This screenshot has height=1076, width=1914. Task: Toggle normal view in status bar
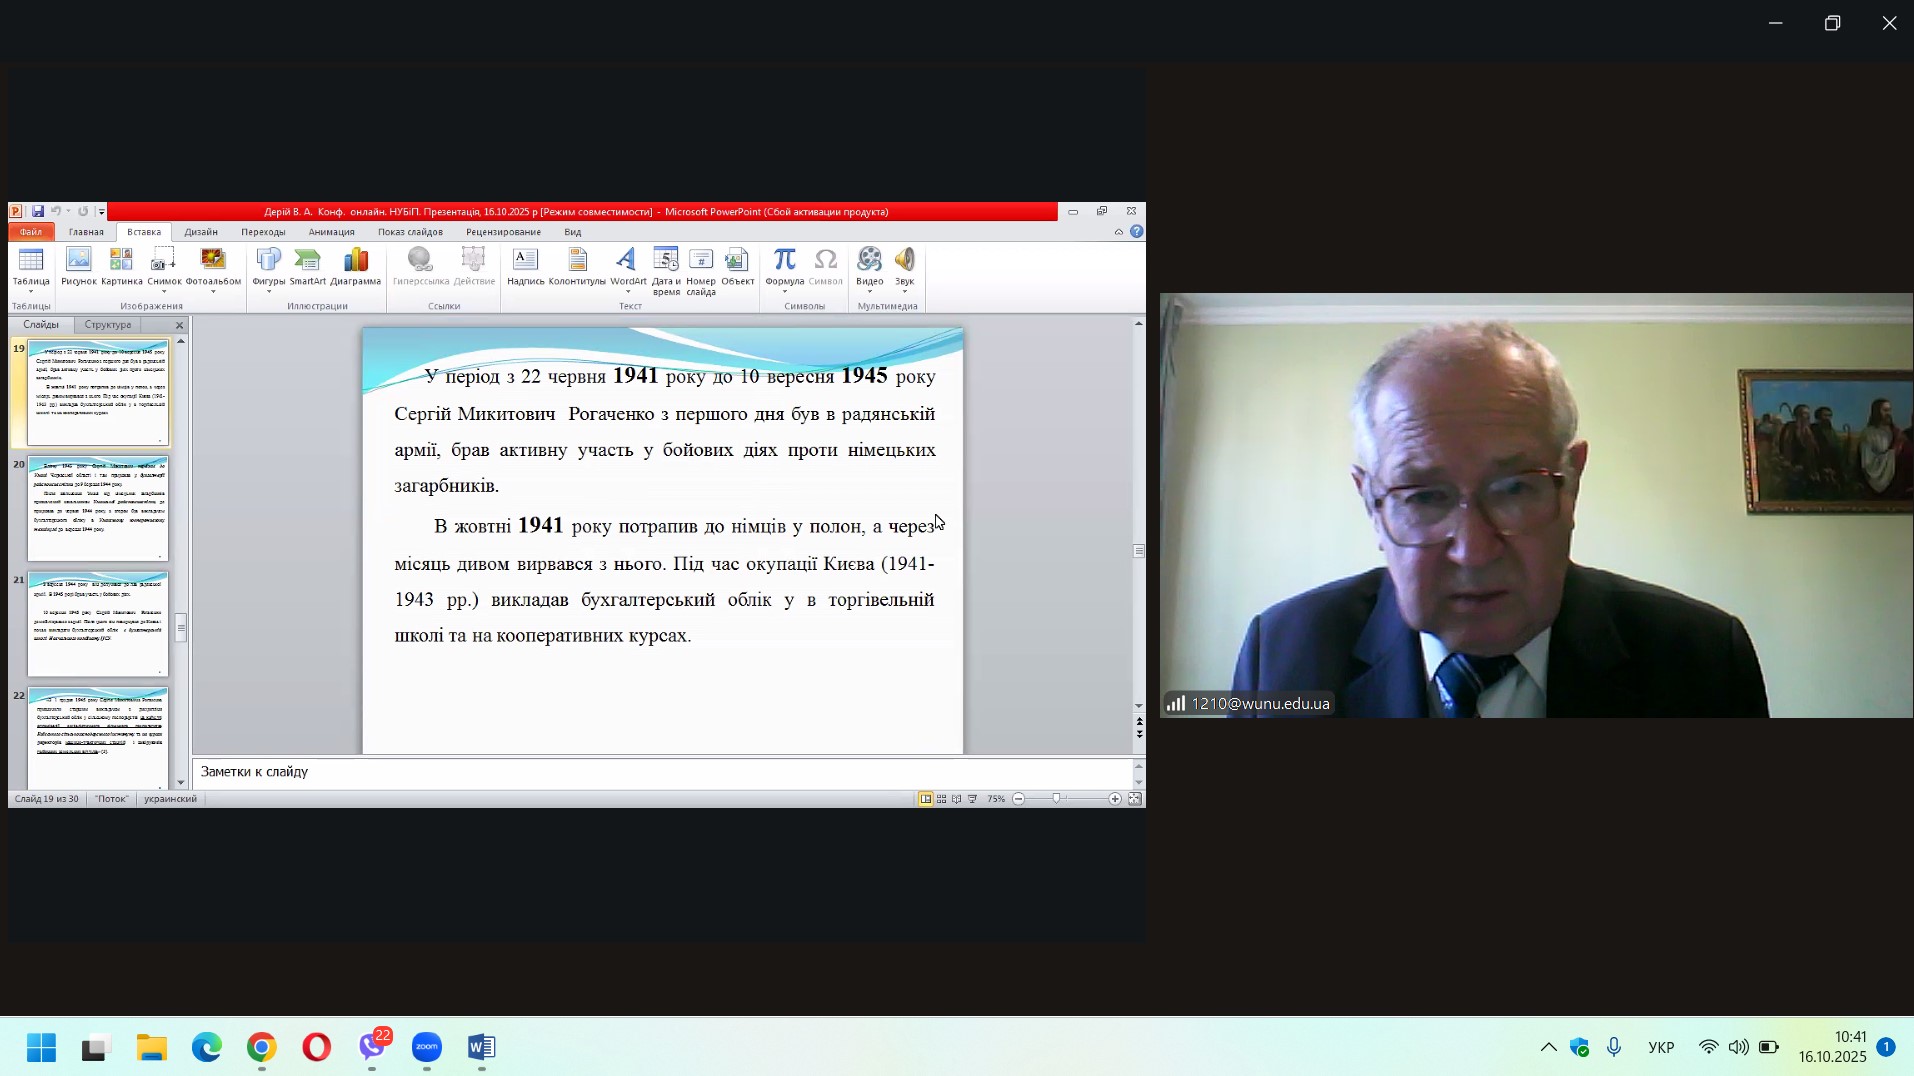926,799
